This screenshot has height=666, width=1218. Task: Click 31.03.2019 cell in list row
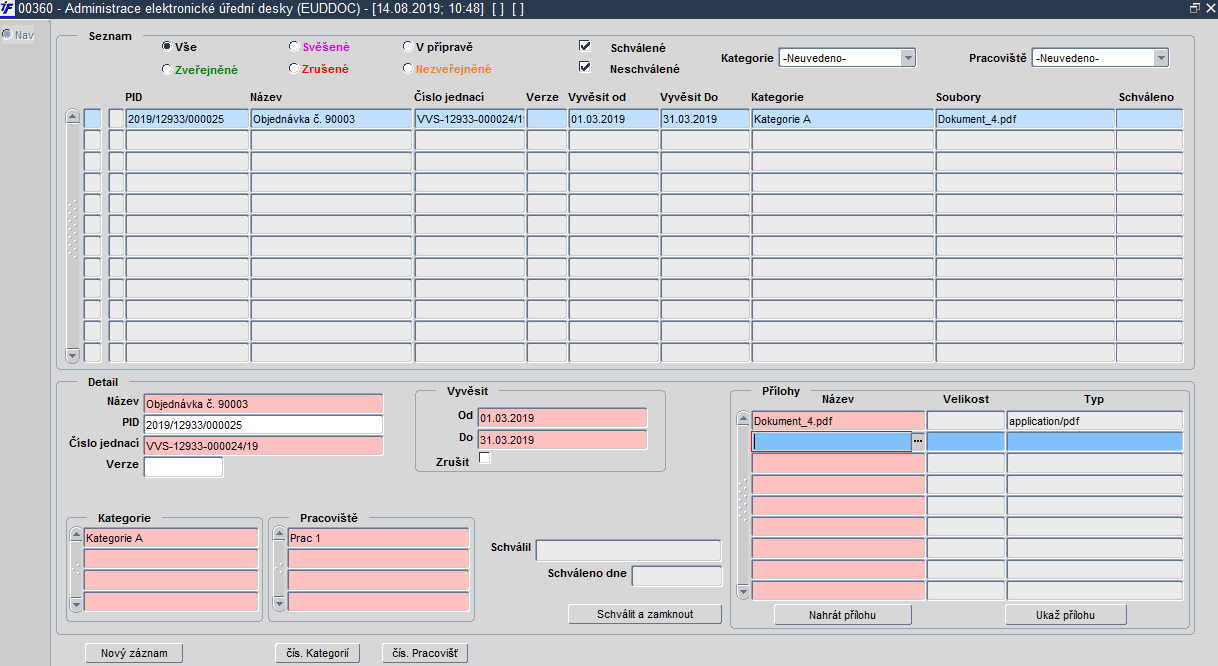coord(705,119)
